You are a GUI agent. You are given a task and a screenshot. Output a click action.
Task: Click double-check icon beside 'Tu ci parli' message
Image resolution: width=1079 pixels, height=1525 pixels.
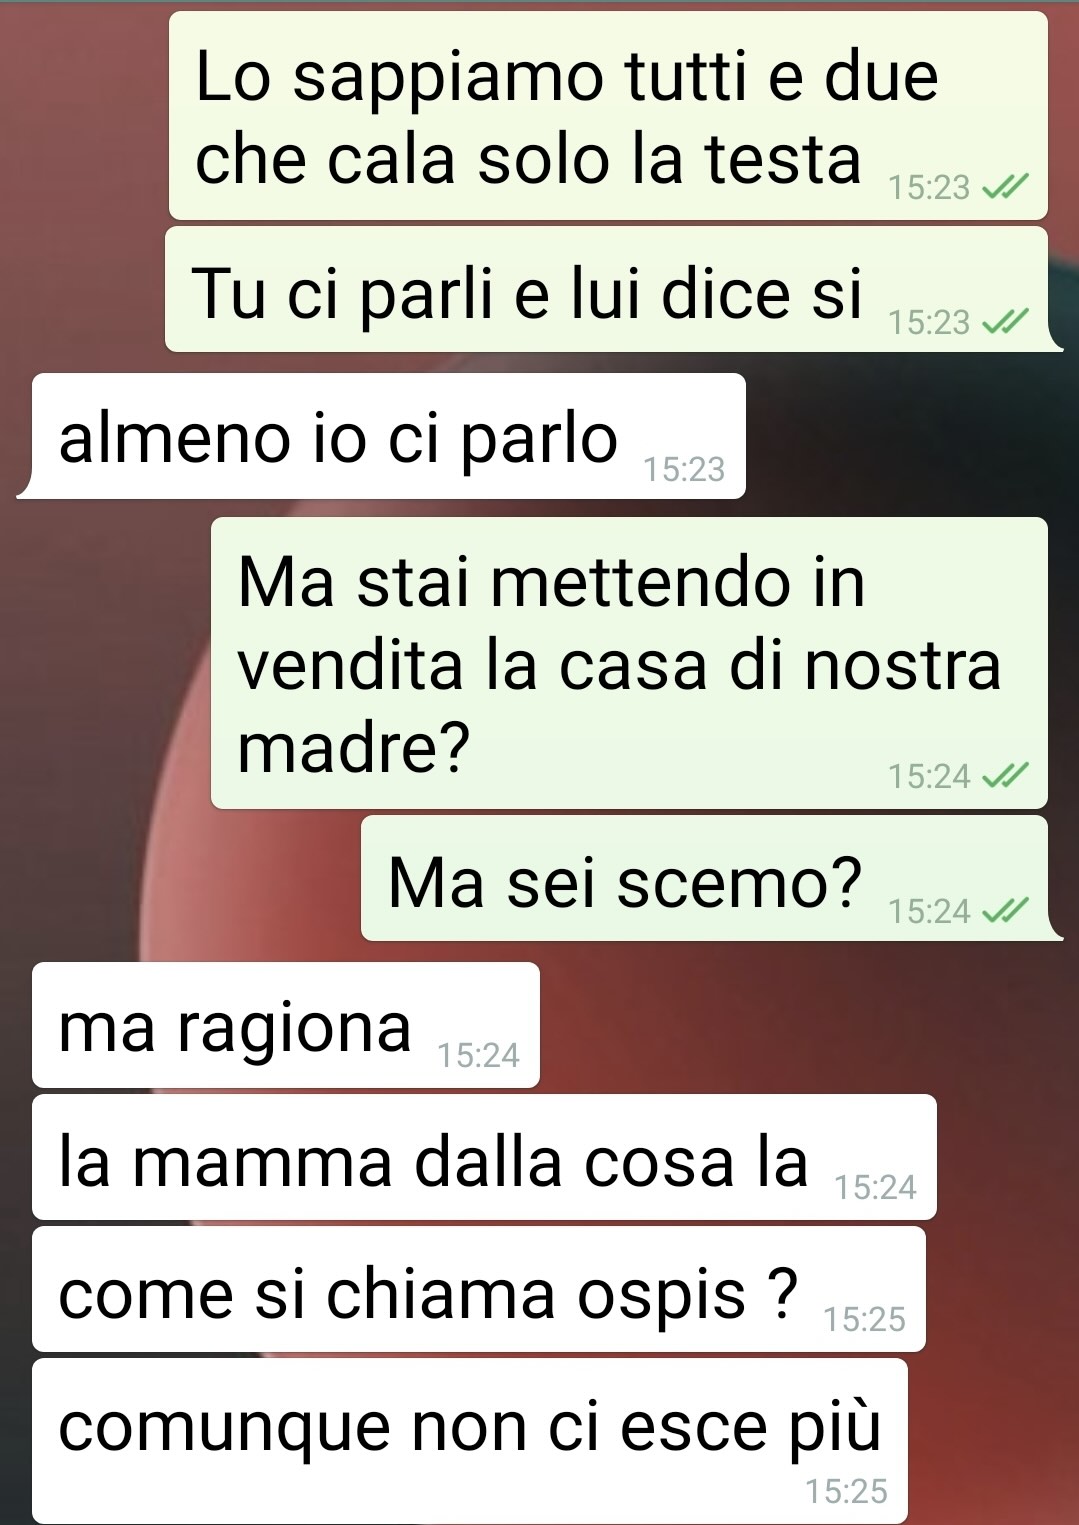pos(1005,322)
